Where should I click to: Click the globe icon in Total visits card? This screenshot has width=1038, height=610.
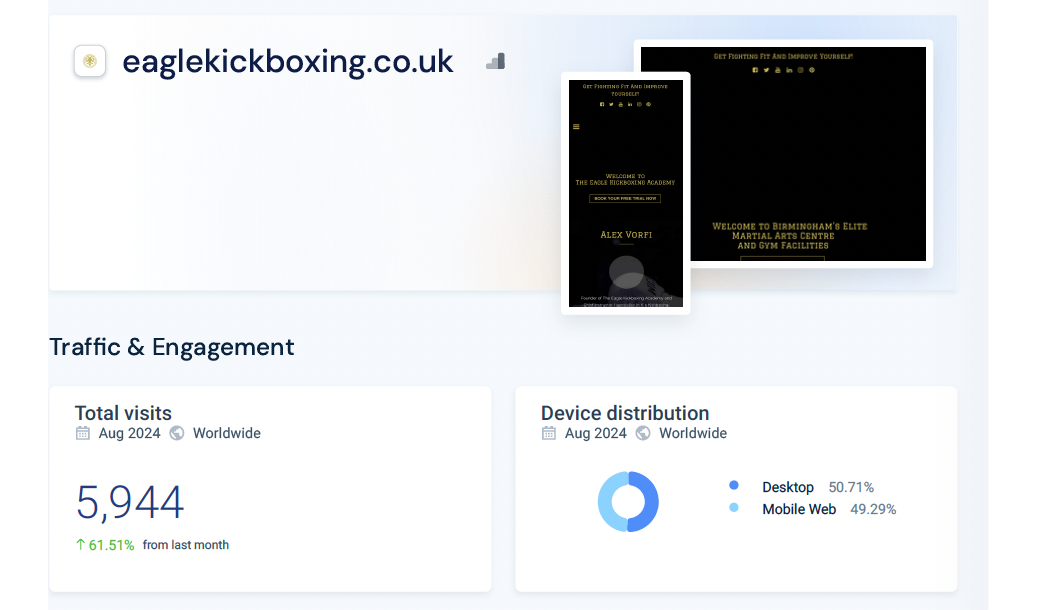pyautogui.click(x=177, y=433)
